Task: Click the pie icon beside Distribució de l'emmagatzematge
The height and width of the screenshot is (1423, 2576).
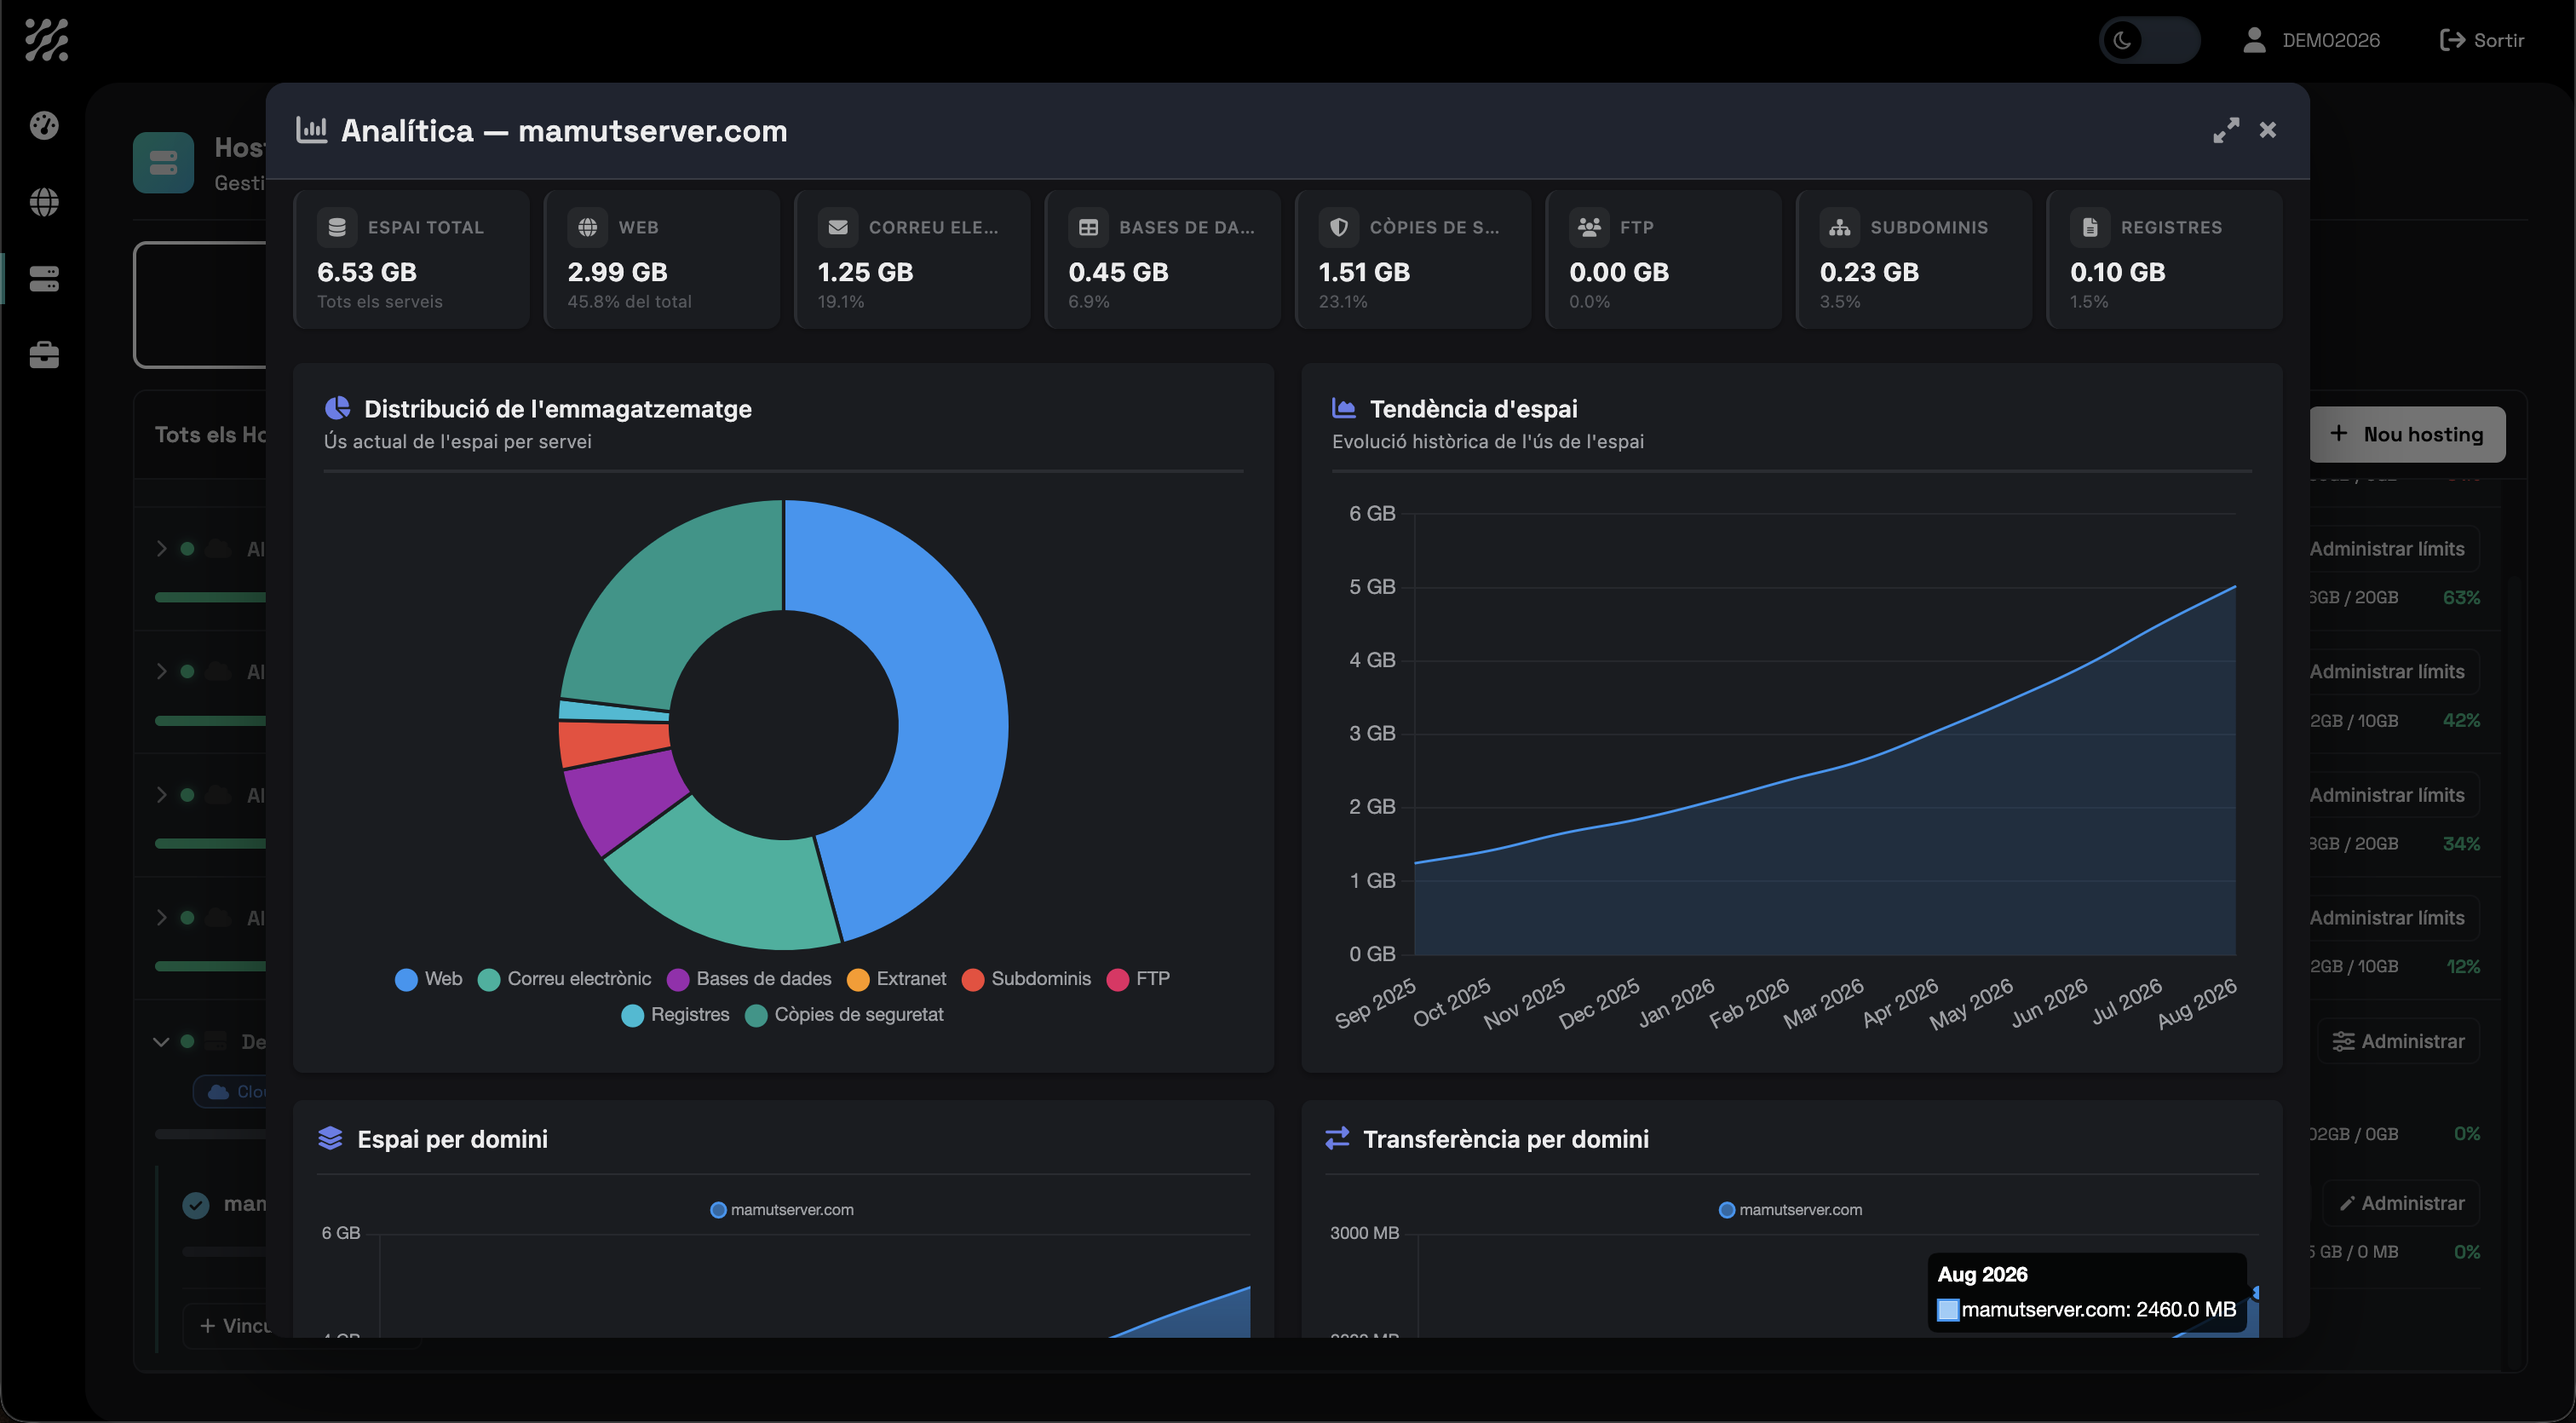Action: click(338, 408)
